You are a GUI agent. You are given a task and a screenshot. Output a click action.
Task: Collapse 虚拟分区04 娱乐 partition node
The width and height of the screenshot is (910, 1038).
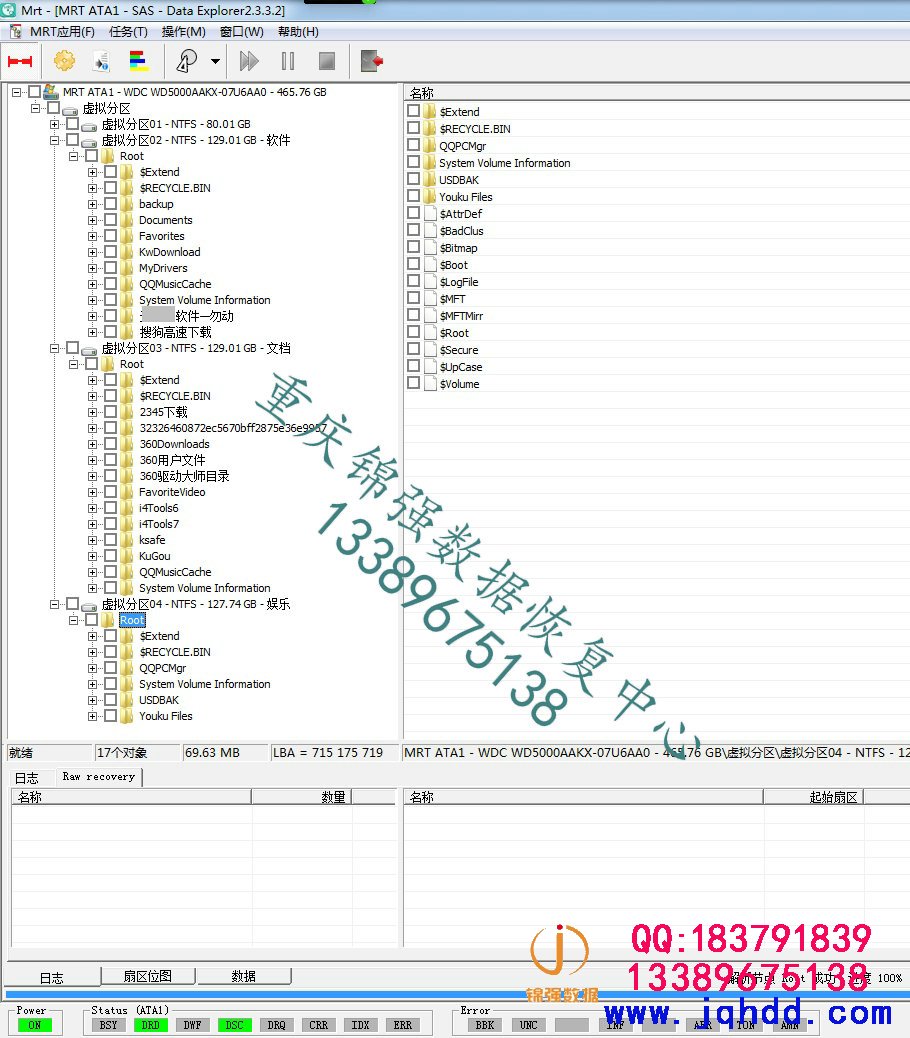tap(54, 604)
